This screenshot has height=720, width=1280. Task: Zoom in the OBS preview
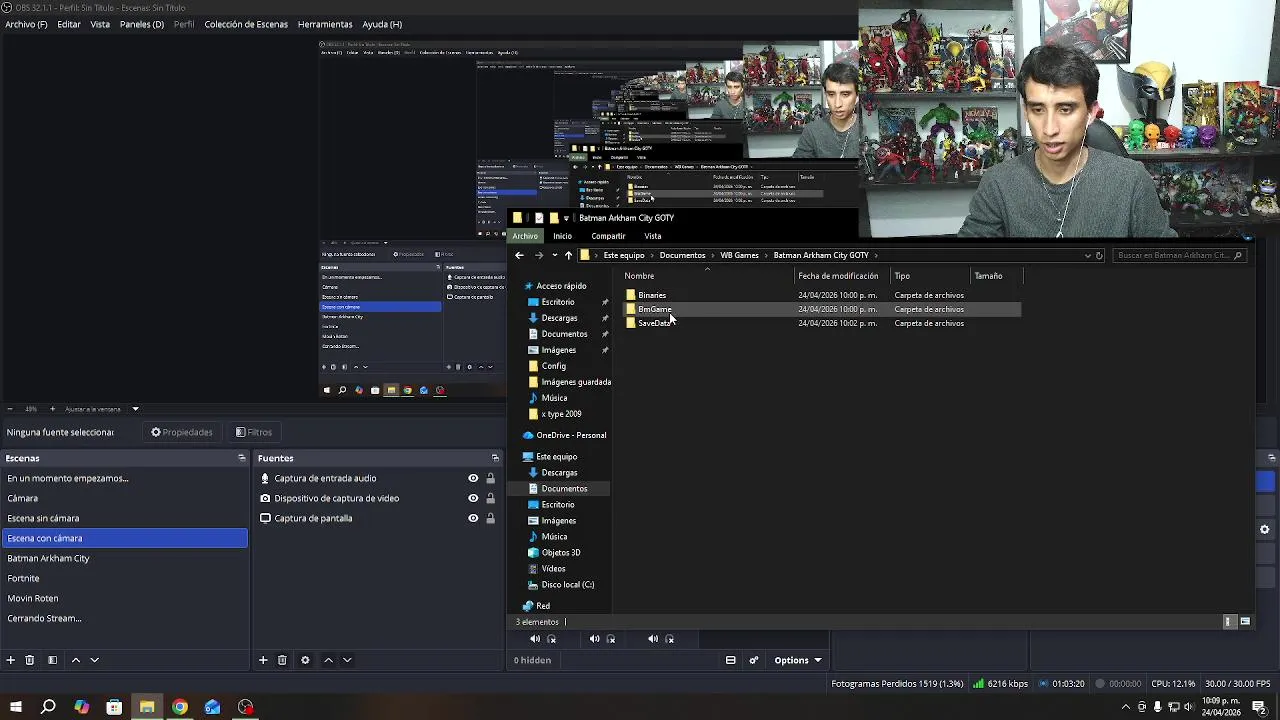[x=53, y=409]
